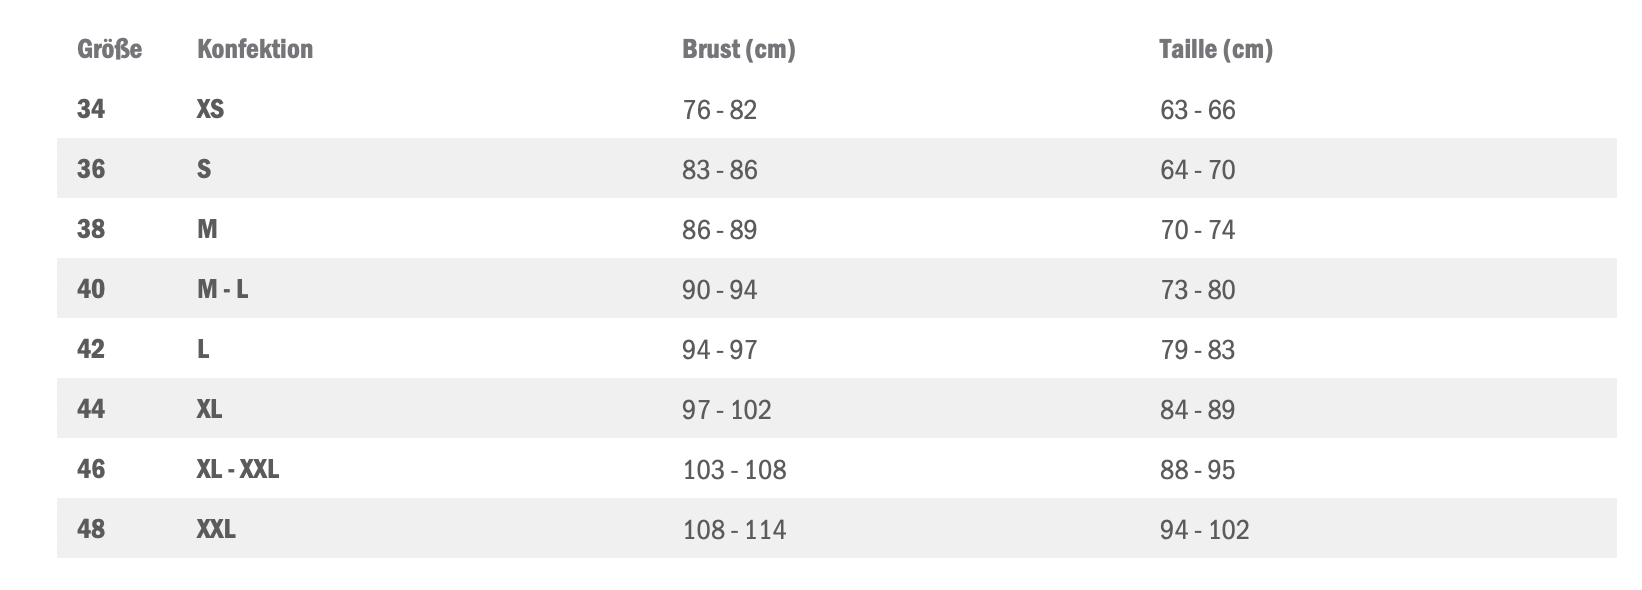The height and width of the screenshot is (590, 1642).
Task: Select the M Konfektion cell for size 38
Action: click(x=207, y=229)
